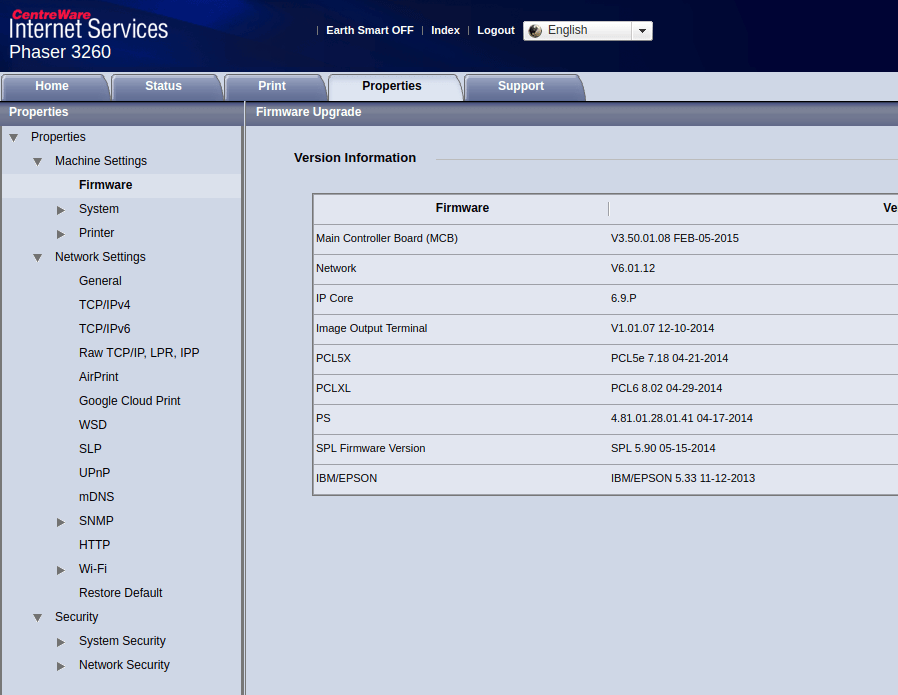This screenshot has height=695, width=898.
Task: Click the CentreWare Internet Services logo
Action: pyautogui.click(x=89, y=24)
